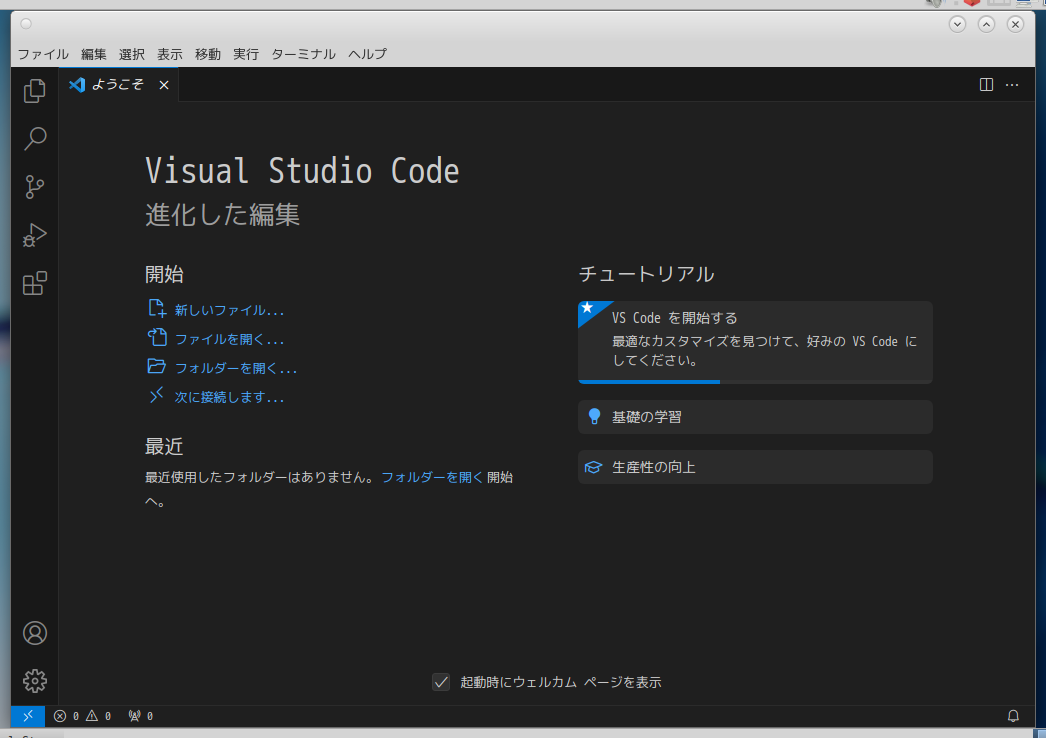
Task: Click the 最近 section heading
Action: pos(164,446)
